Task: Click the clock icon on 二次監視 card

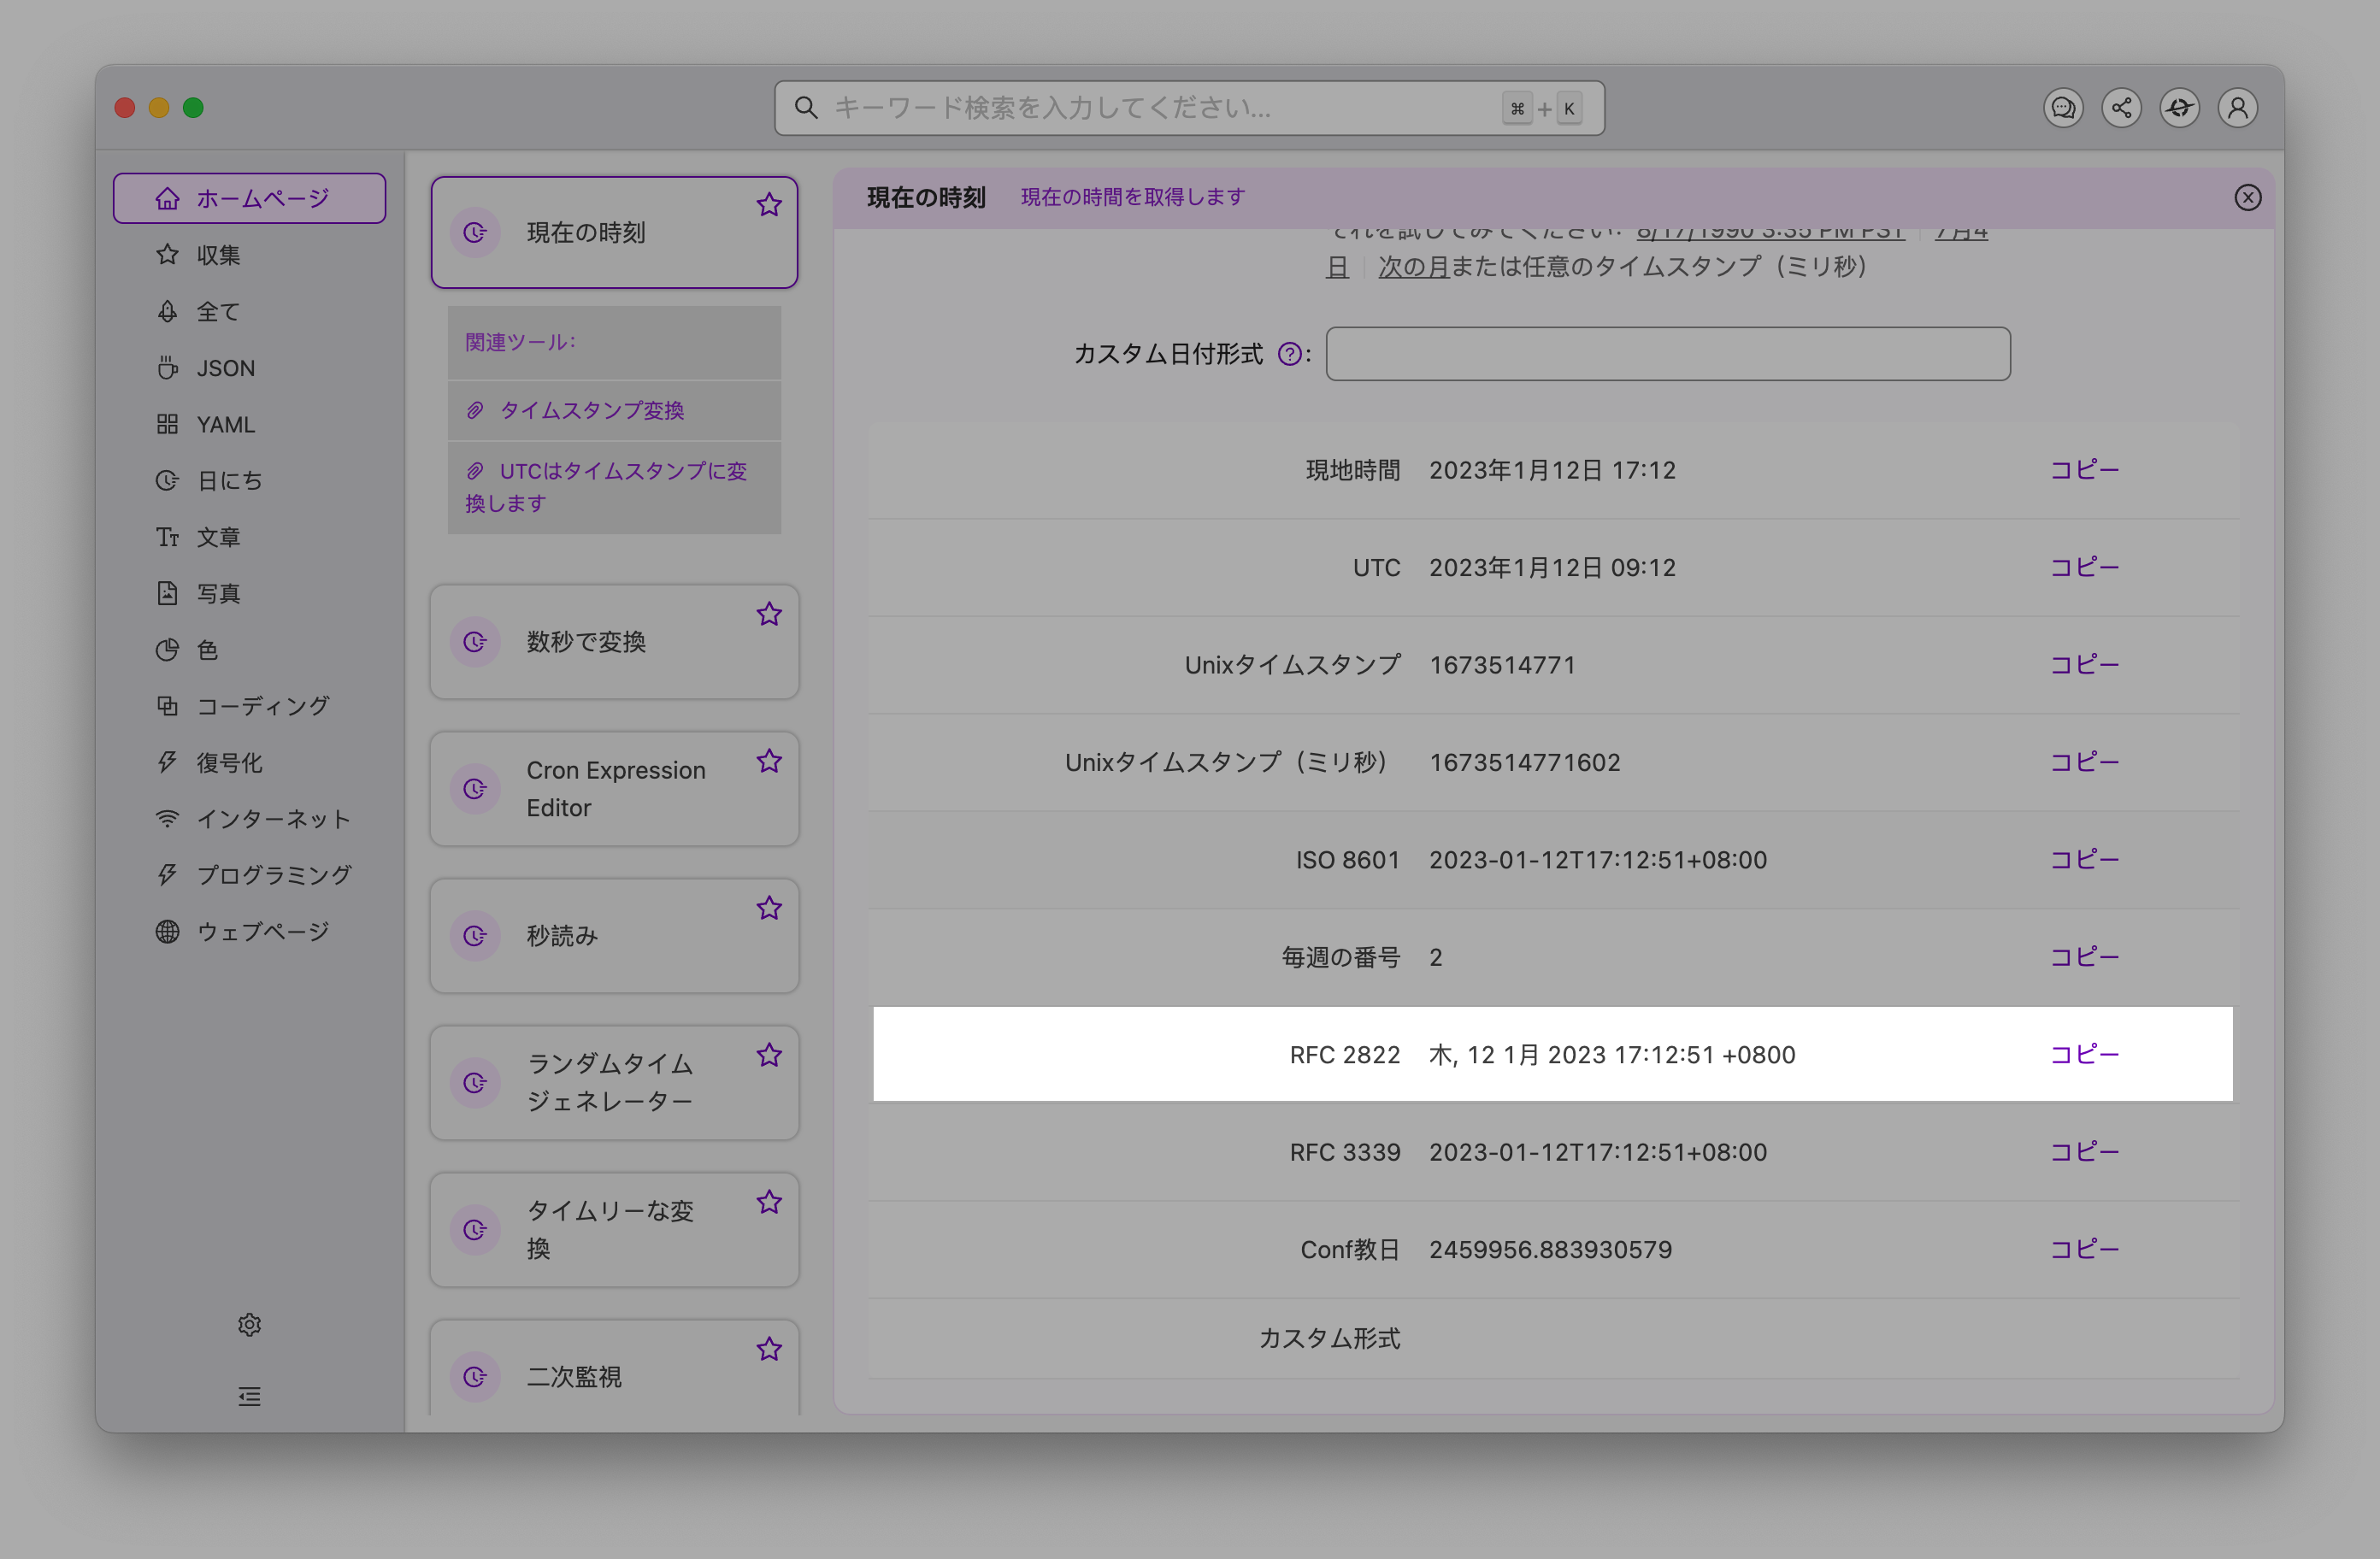Action: (475, 1377)
